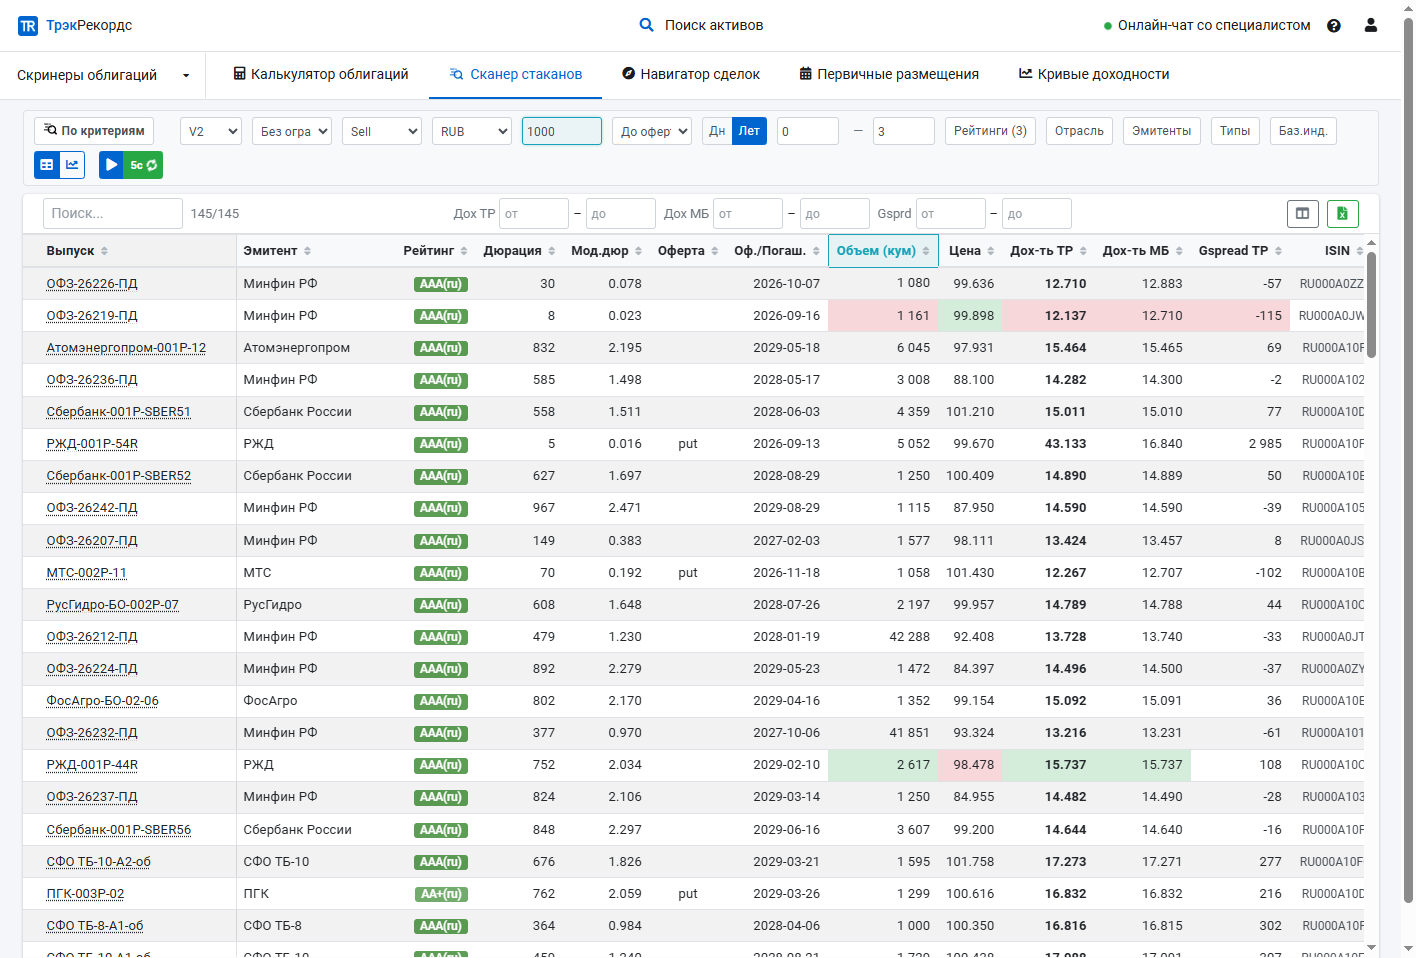
Task: Select Дн duration unit toggle
Action: pyautogui.click(x=717, y=131)
